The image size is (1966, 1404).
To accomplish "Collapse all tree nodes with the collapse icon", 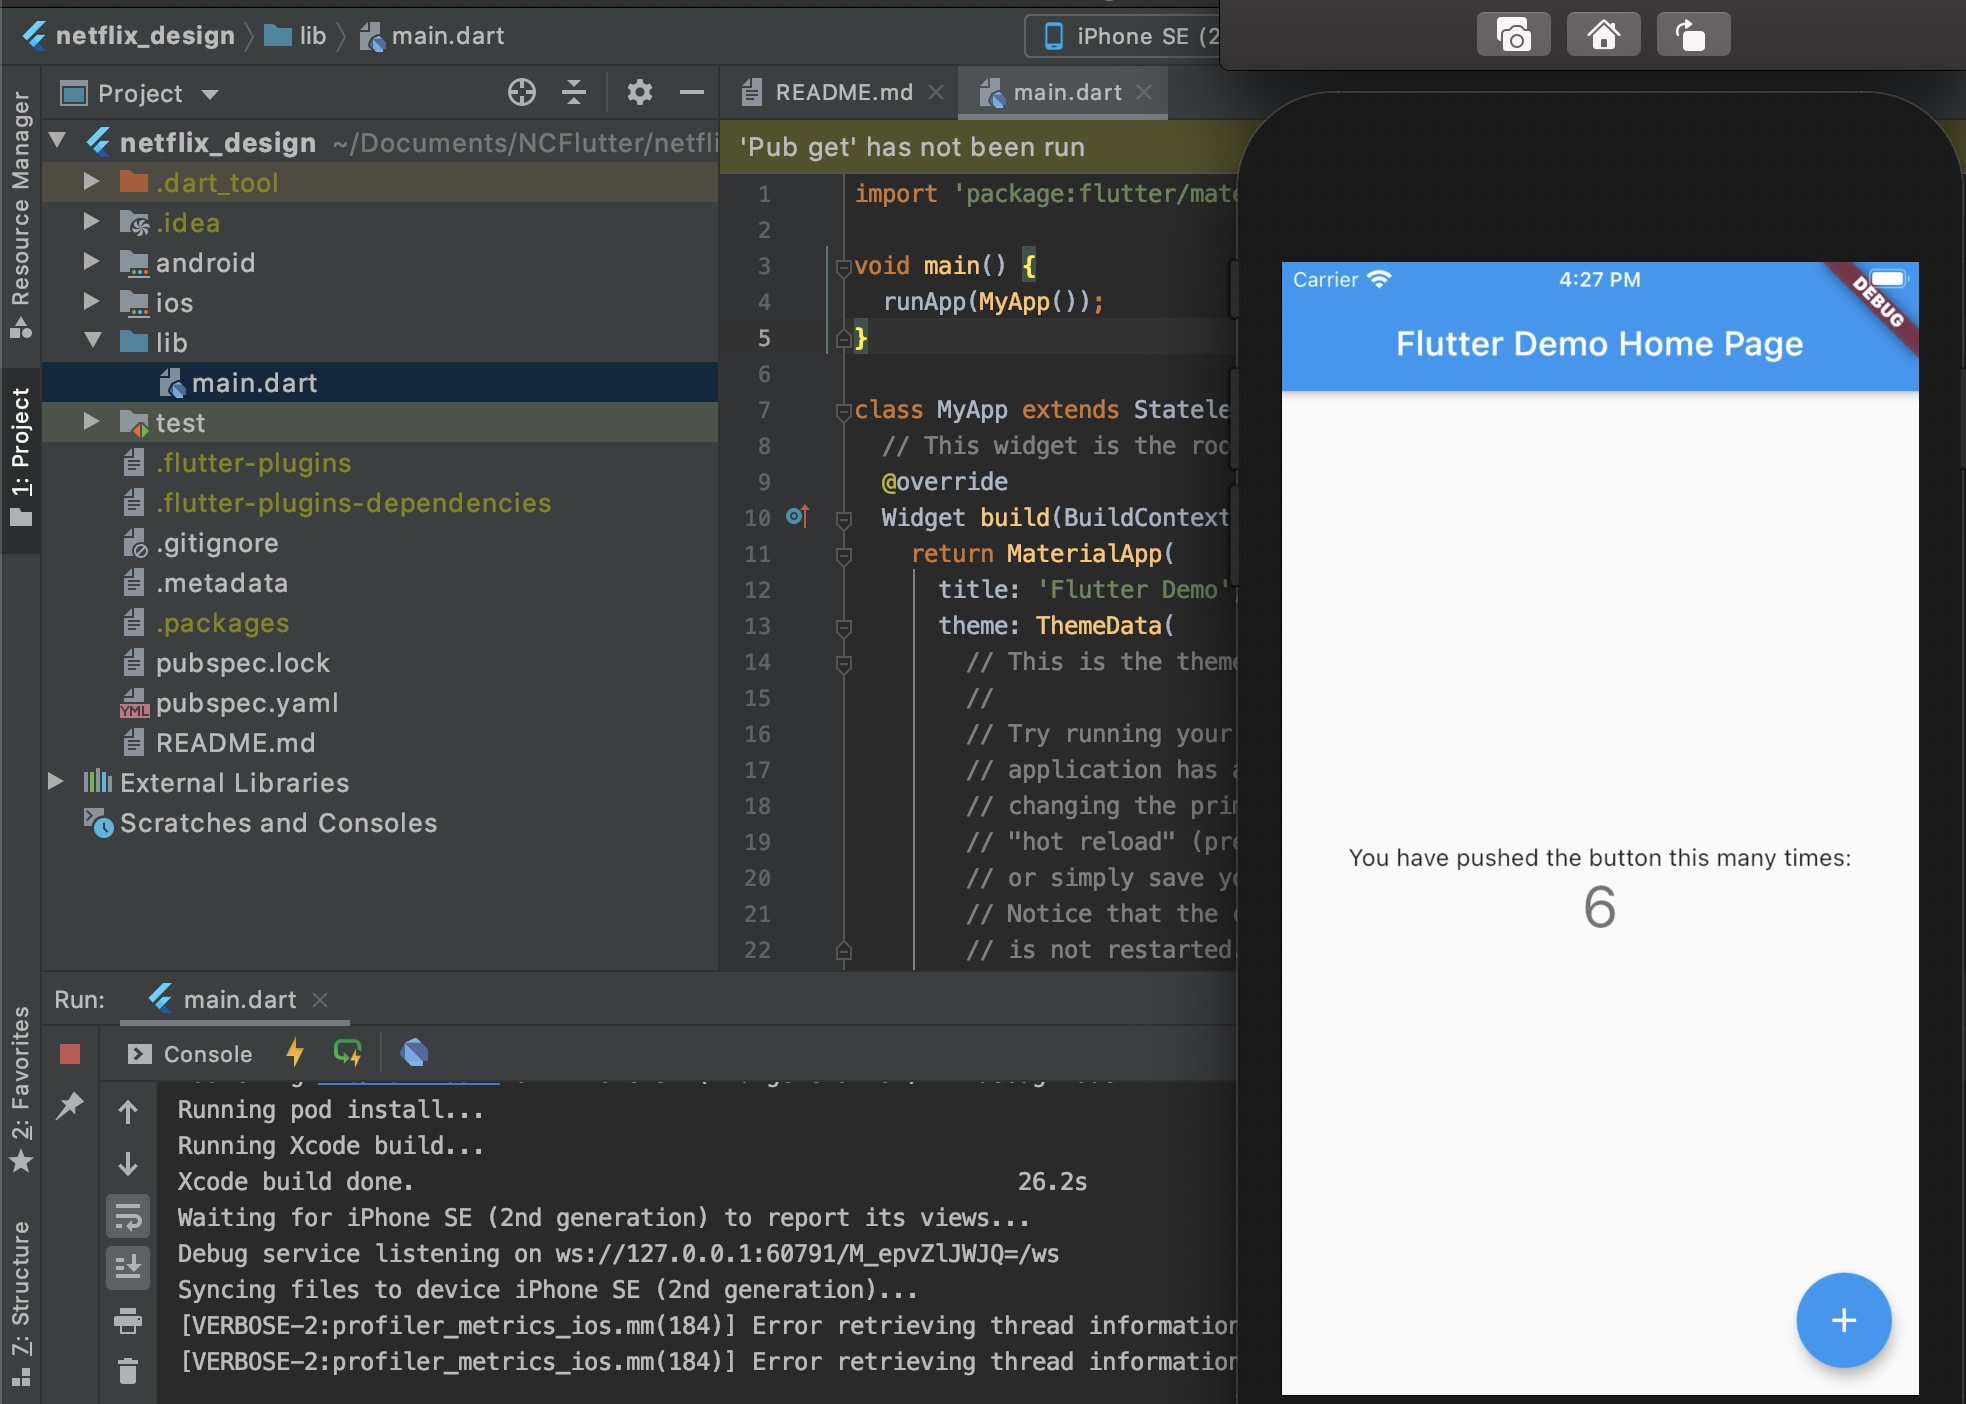I will click(x=575, y=92).
